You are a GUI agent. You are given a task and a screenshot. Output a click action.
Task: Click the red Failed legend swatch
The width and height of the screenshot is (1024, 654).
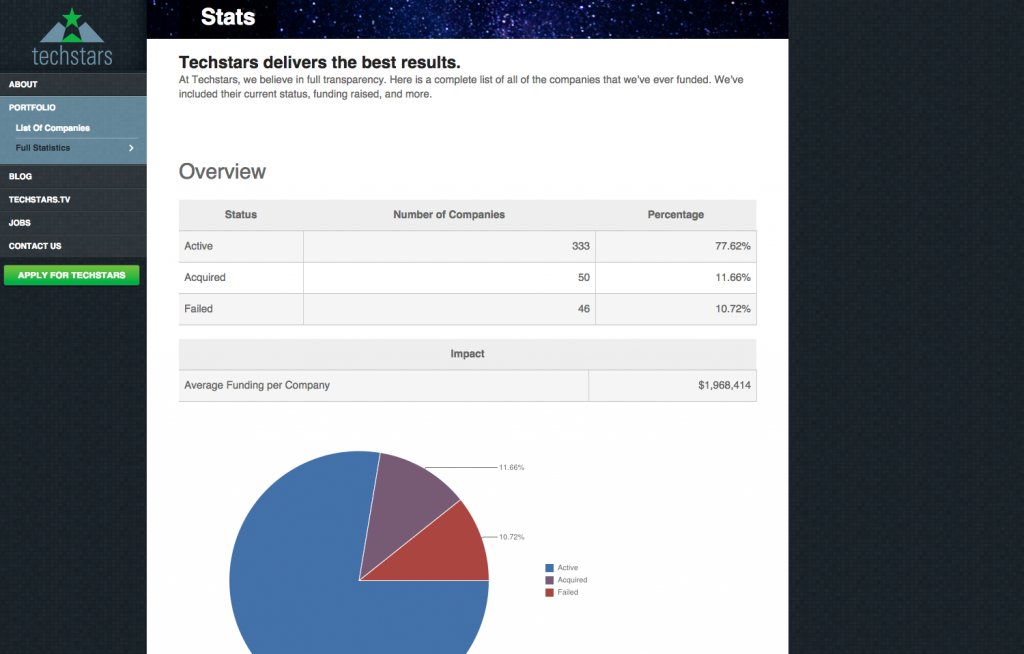point(549,593)
